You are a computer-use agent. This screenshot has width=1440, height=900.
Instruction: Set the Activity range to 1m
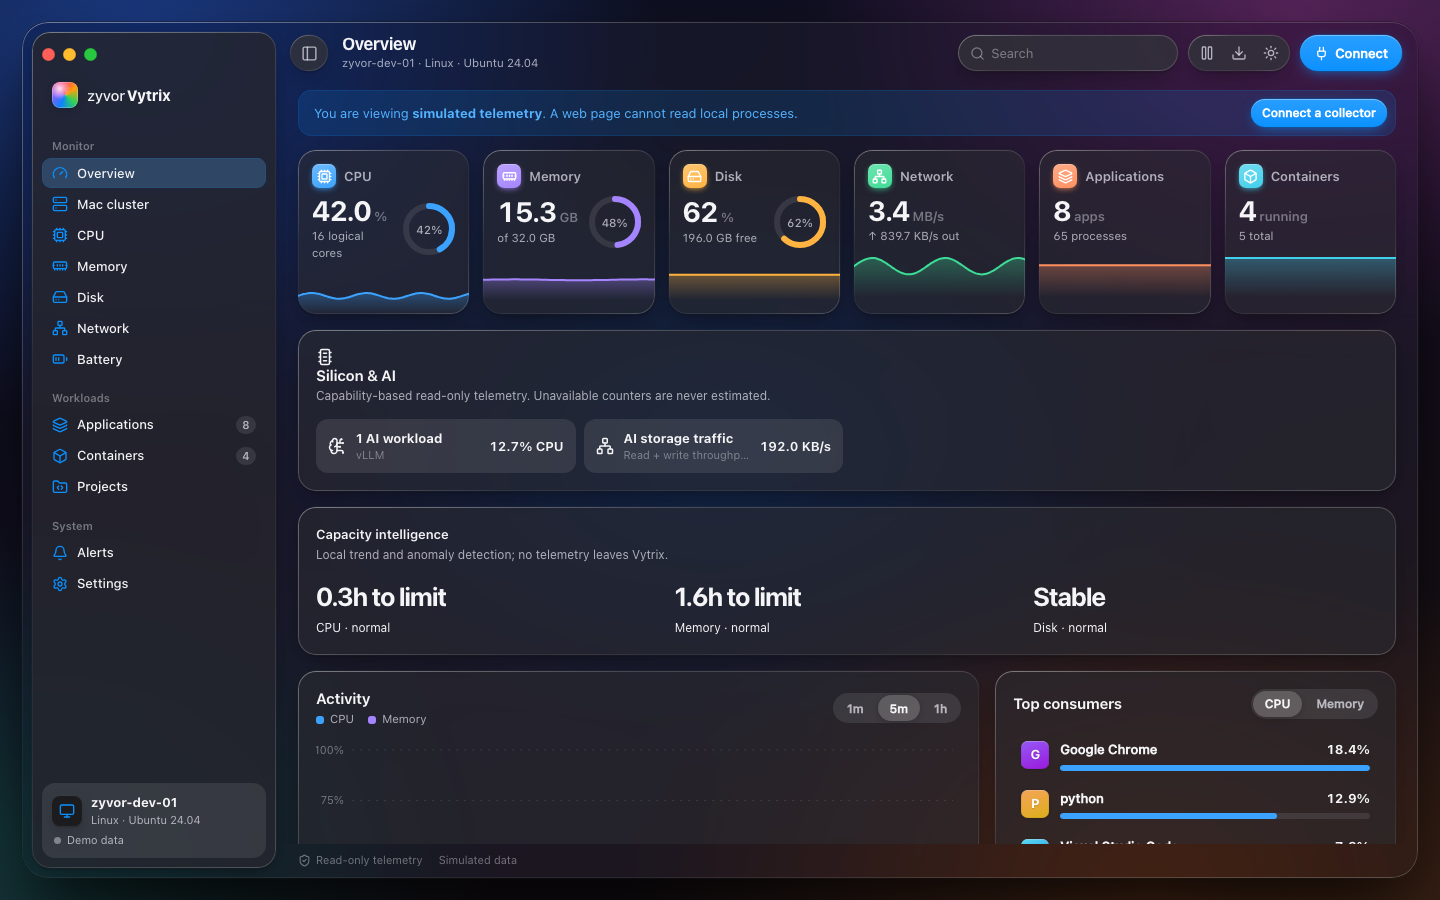(x=855, y=708)
